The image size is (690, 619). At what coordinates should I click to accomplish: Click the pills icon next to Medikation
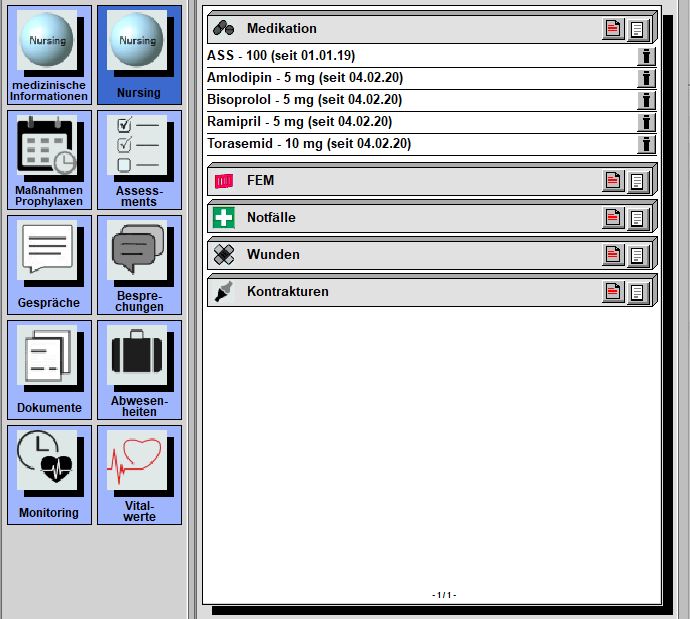tap(224, 28)
